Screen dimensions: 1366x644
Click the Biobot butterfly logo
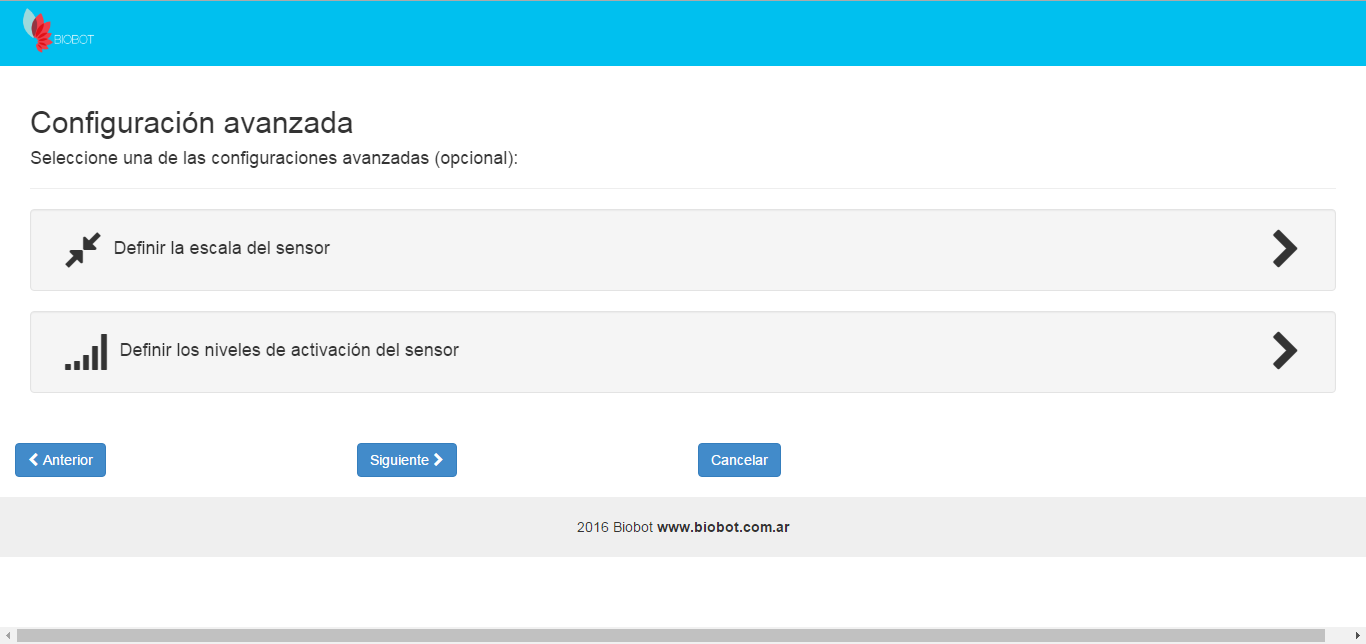(x=38, y=31)
